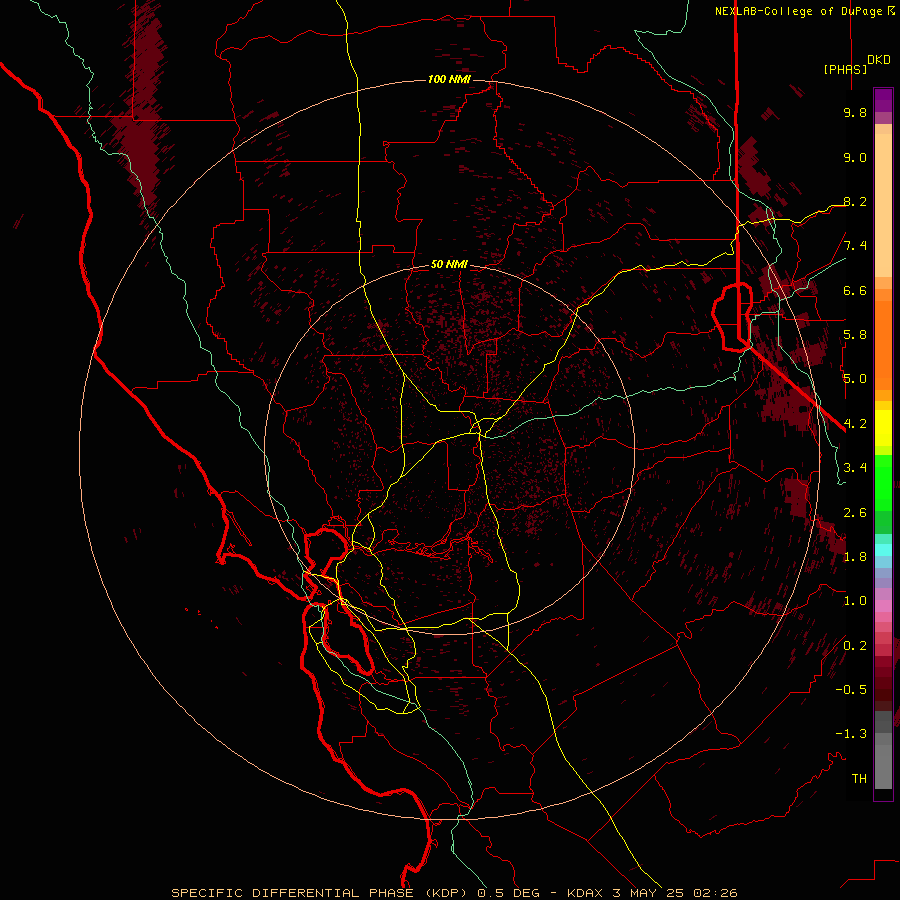Click the 2.6 legend value
The width and height of the screenshot is (900, 900).
[855, 513]
